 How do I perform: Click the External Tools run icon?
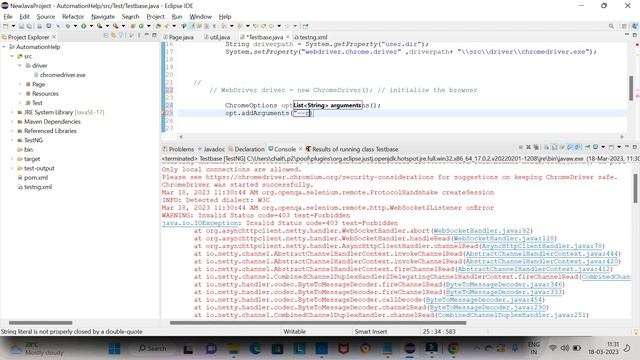(x=116, y=26)
